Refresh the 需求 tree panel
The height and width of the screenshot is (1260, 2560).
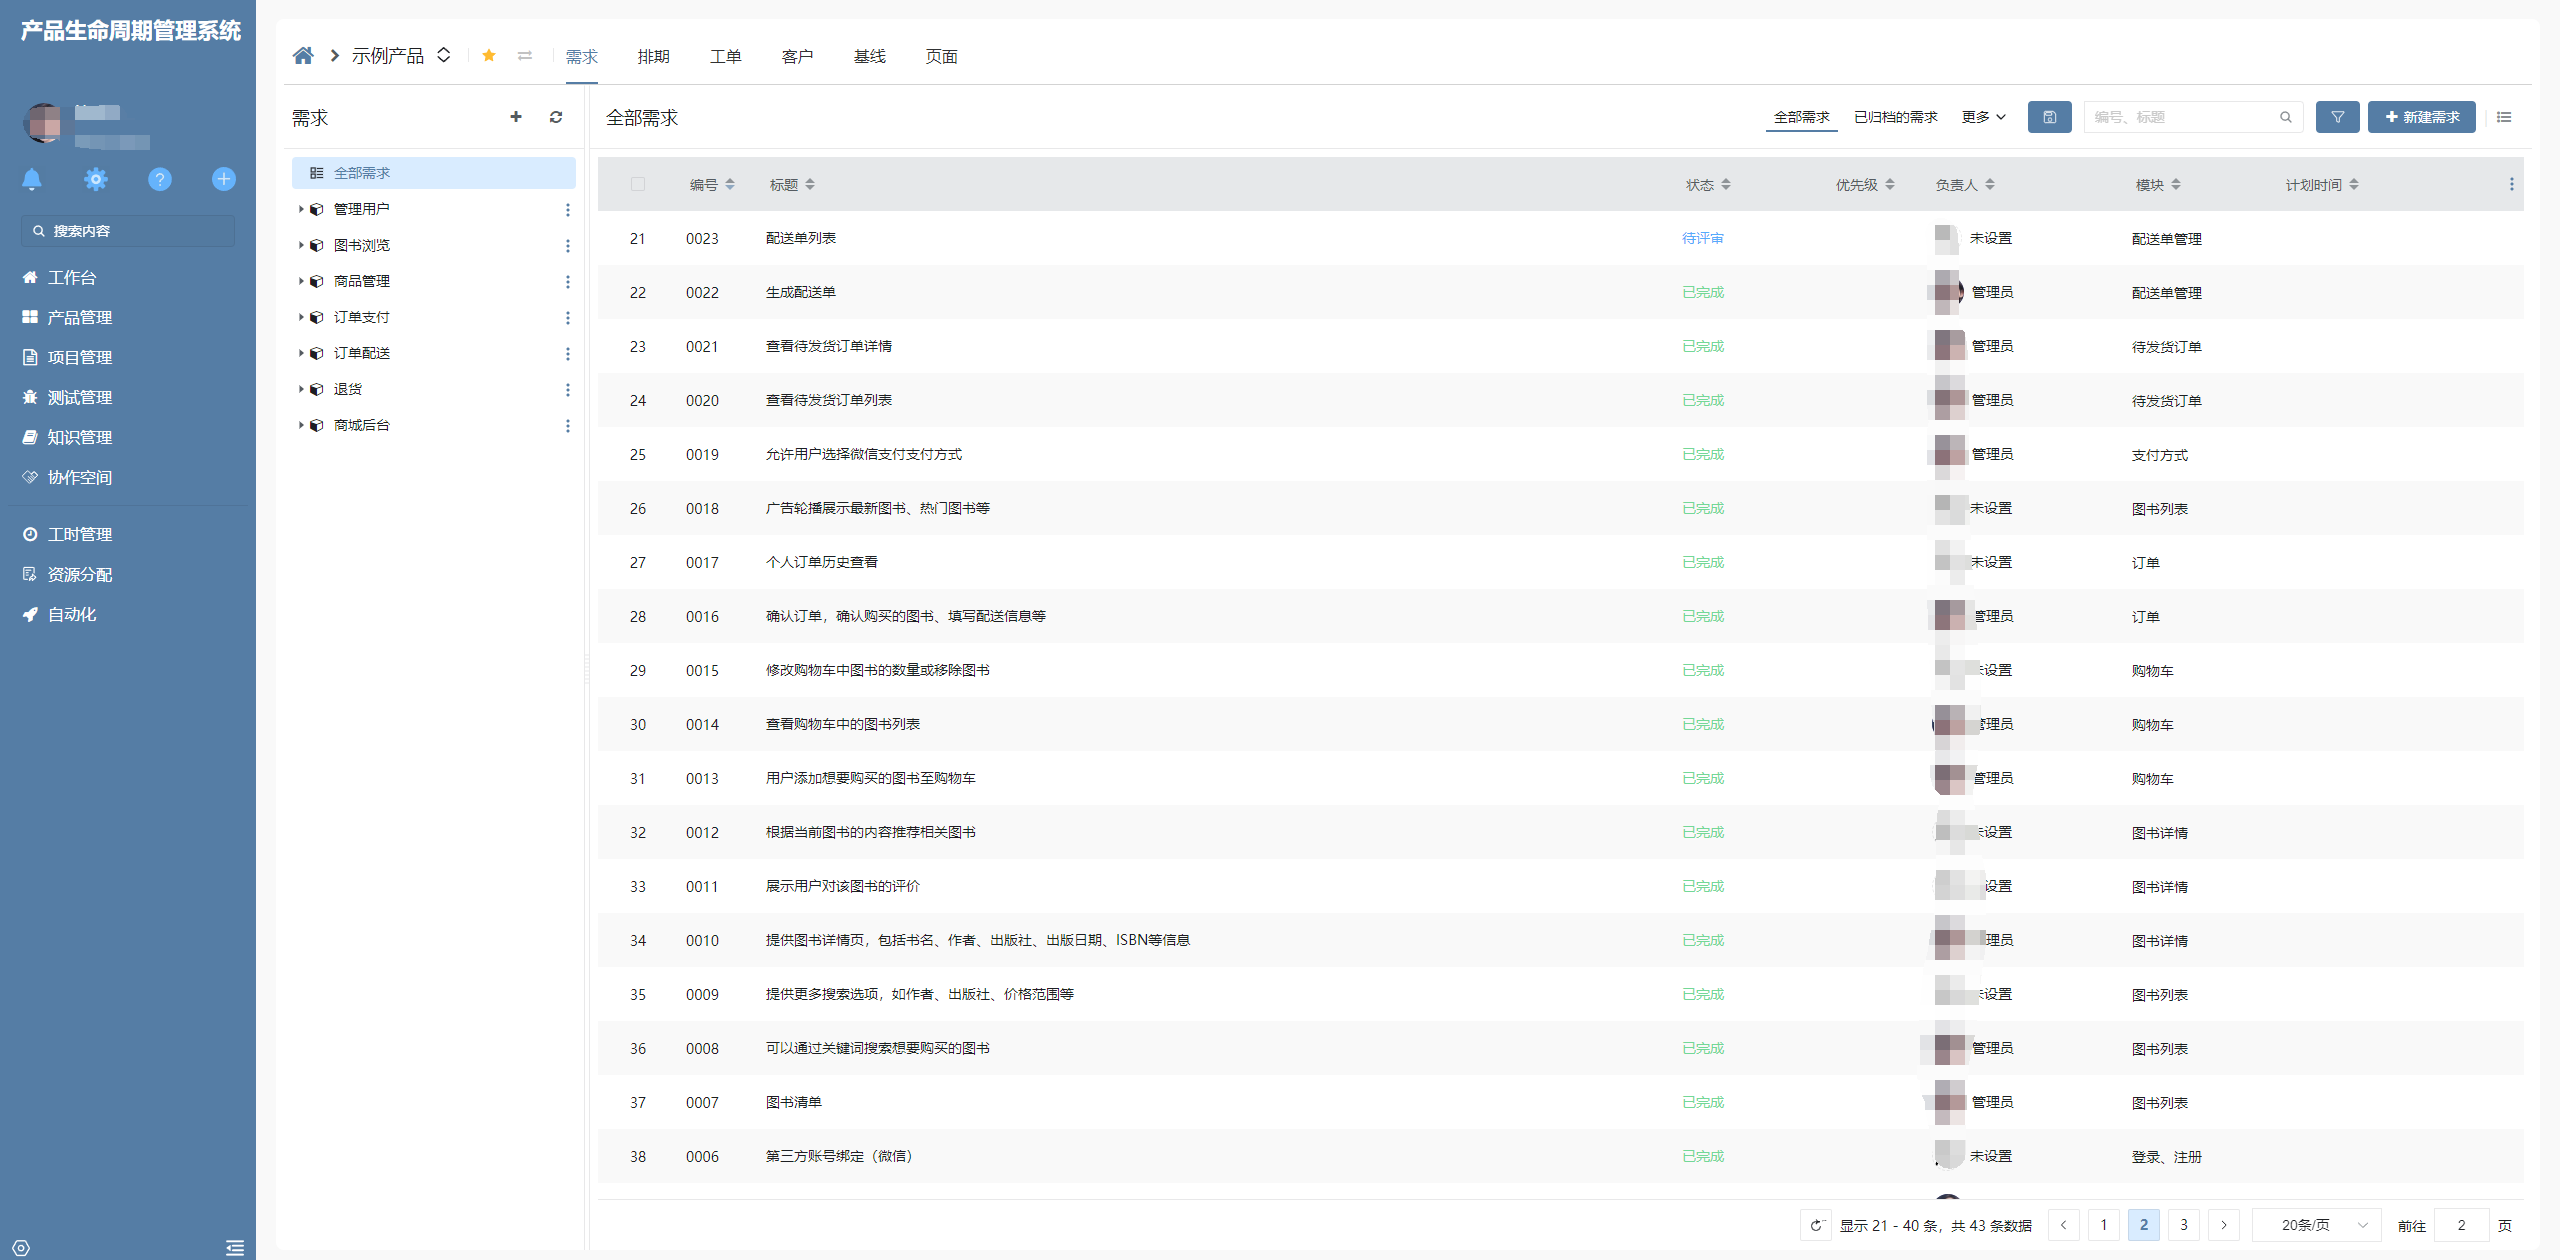coord(556,117)
